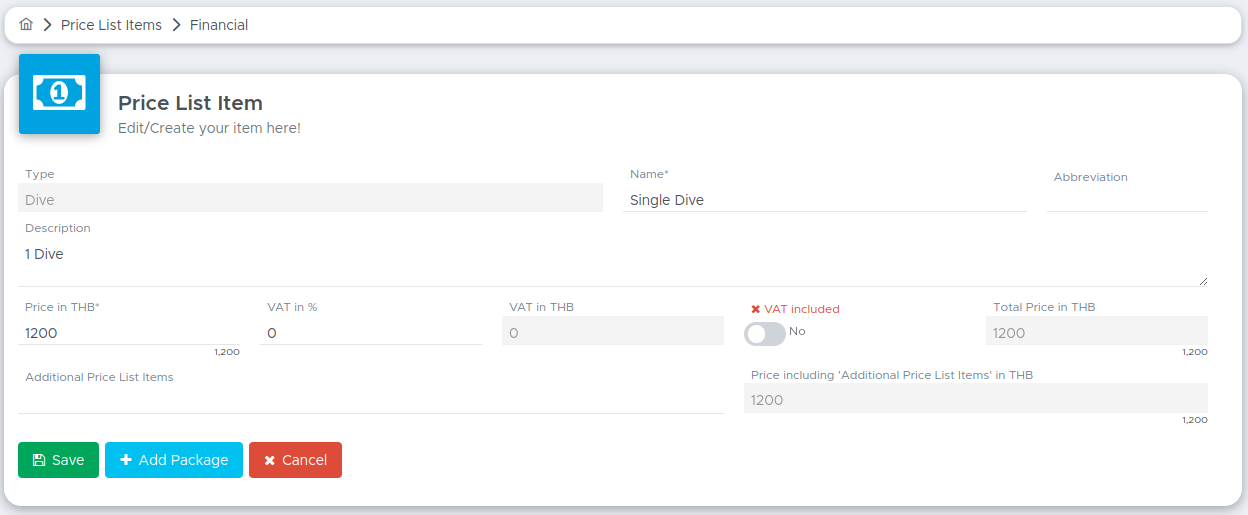Click the Price List Item heading
This screenshot has width=1248, height=515.
pos(190,103)
